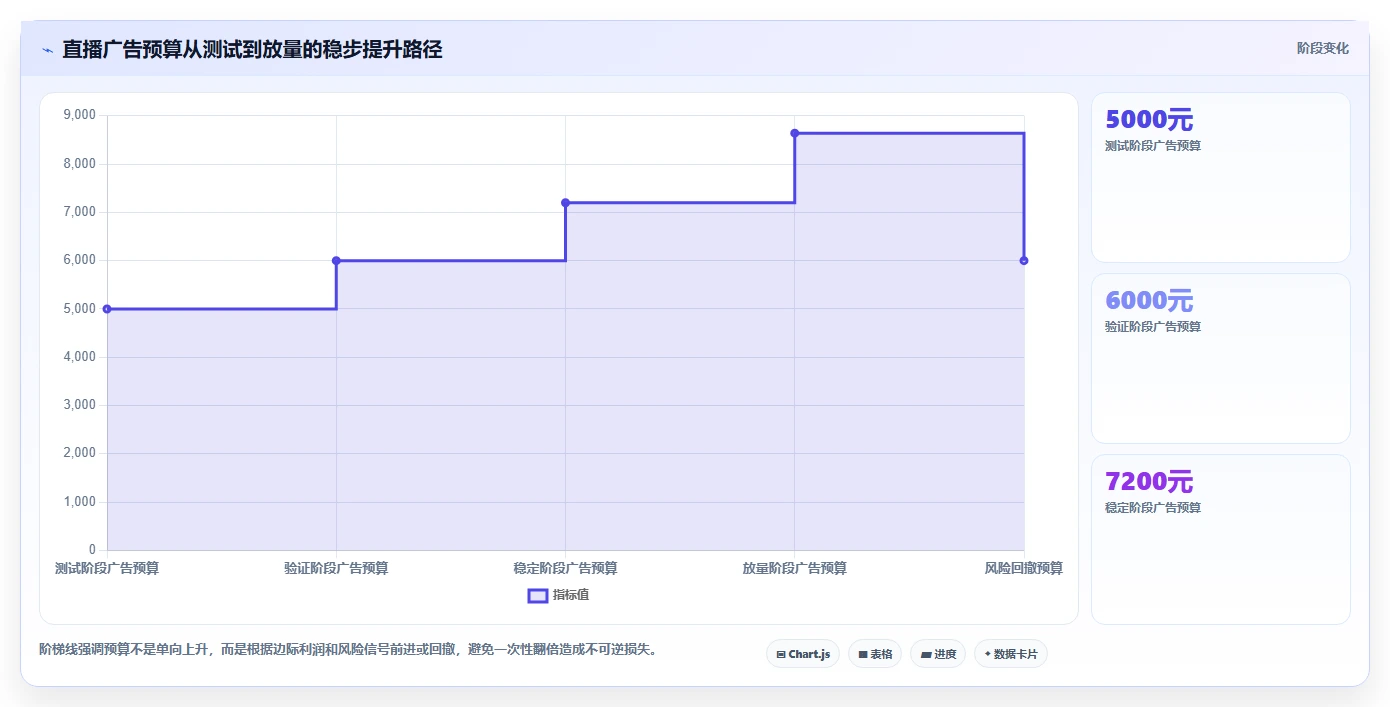Click the x-axis label 验证阶段广告预算

pyautogui.click(x=336, y=568)
